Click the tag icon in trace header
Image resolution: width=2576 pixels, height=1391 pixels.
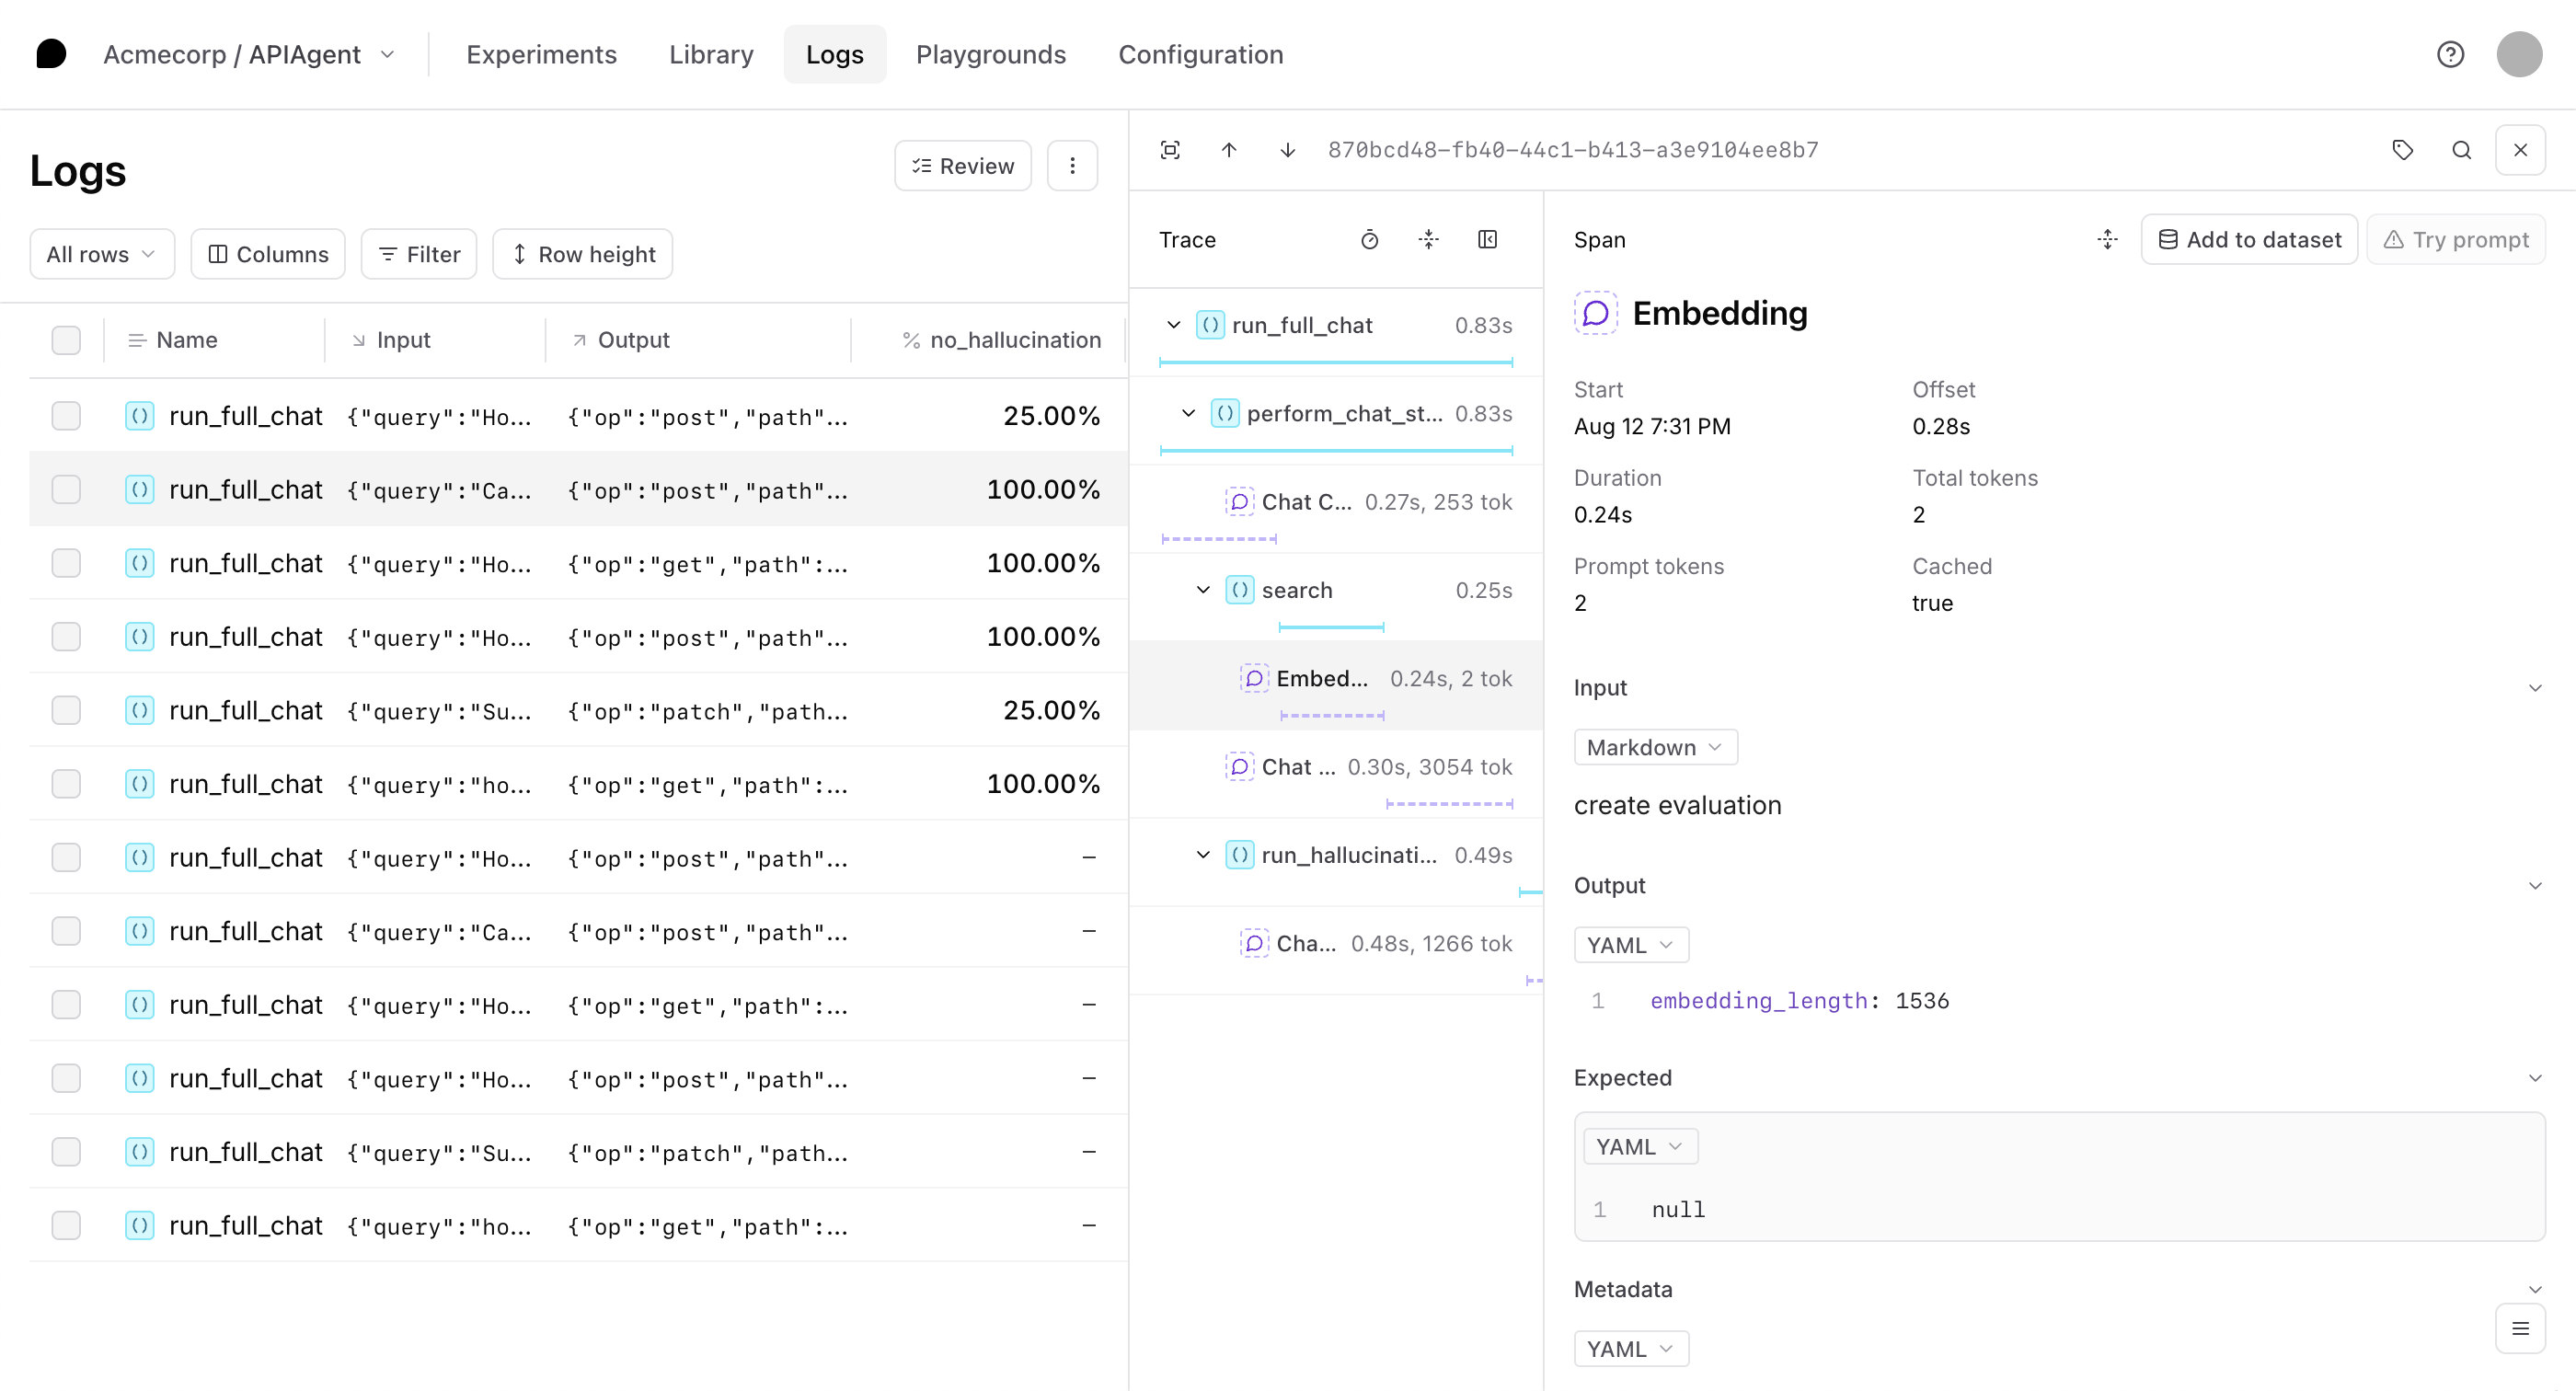click(x=2402, y=150)
